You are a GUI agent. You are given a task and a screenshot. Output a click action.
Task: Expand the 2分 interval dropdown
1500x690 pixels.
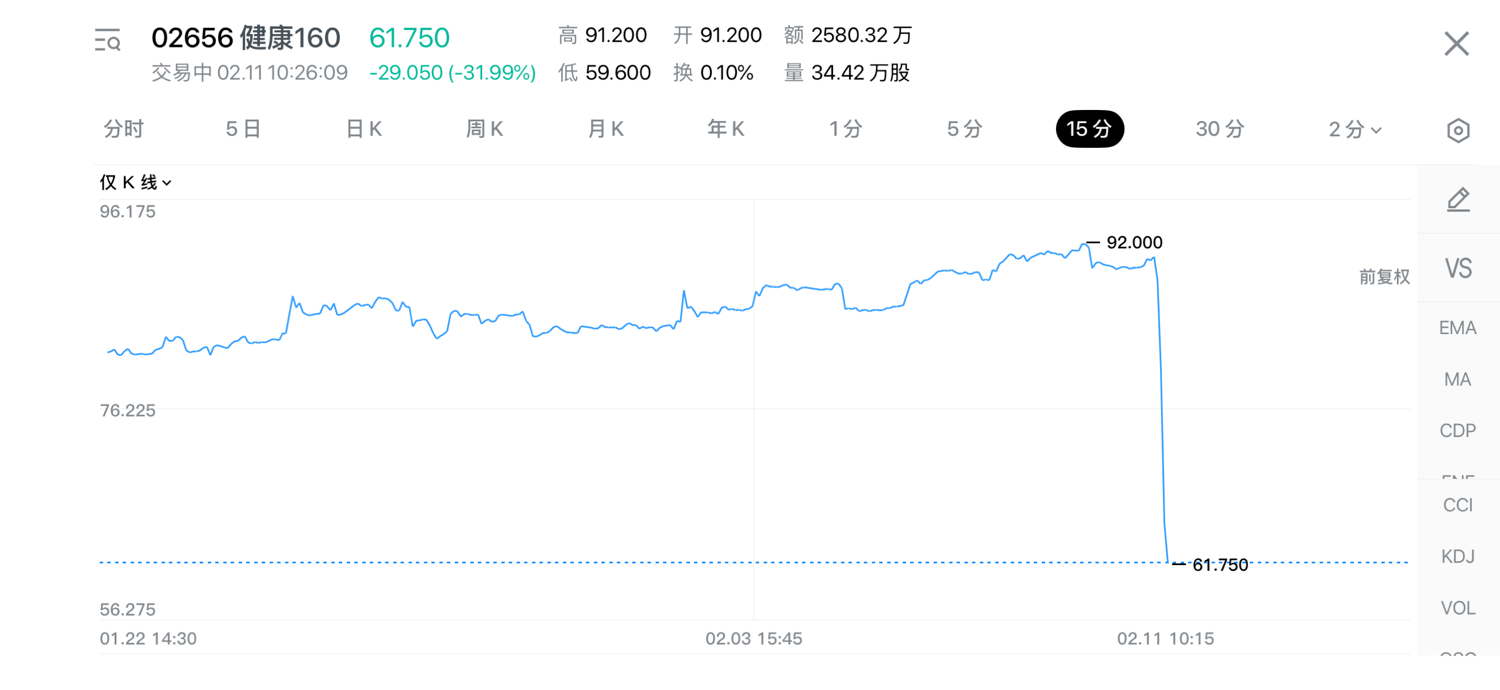(x=1355, y=130)
